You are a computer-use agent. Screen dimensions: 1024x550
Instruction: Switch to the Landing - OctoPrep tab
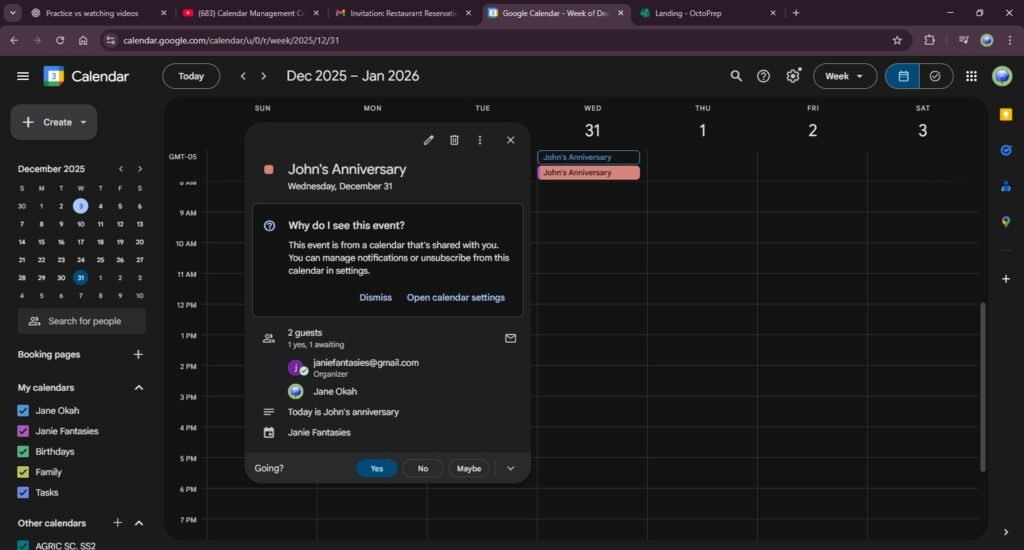point(705,13)
